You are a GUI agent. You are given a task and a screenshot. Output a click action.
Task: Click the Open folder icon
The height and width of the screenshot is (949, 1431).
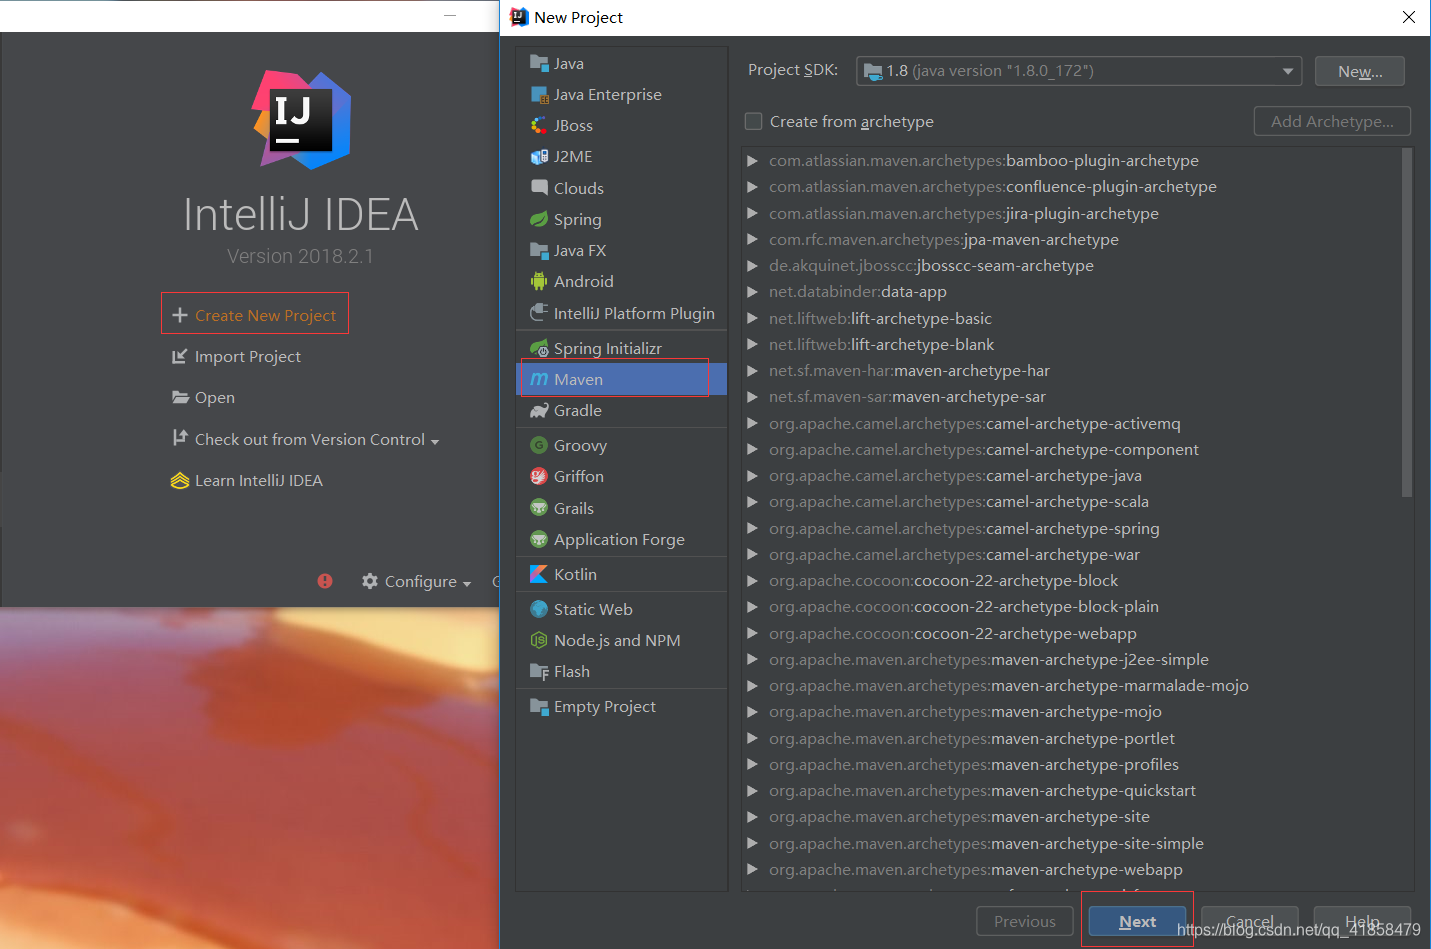pyautogui.click(x=180, y=397)
